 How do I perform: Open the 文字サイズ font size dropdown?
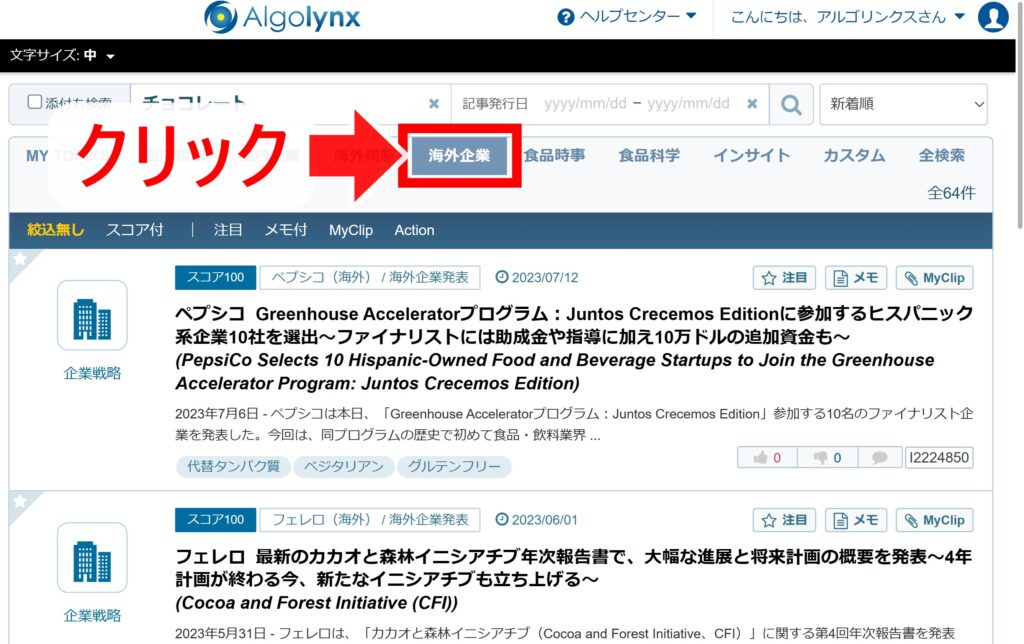[62, 56]
